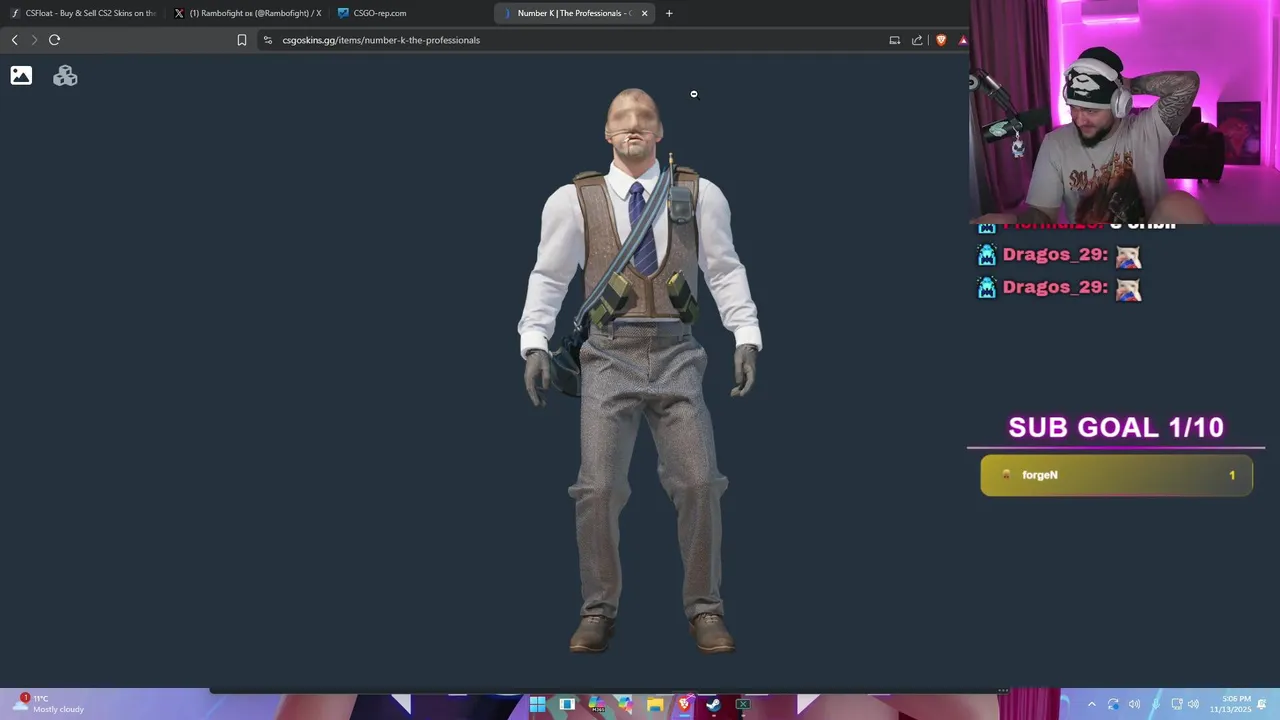Click the Number K agent 3D model
The width and height of the screenshot is (1280, 720).
point(640,370)
